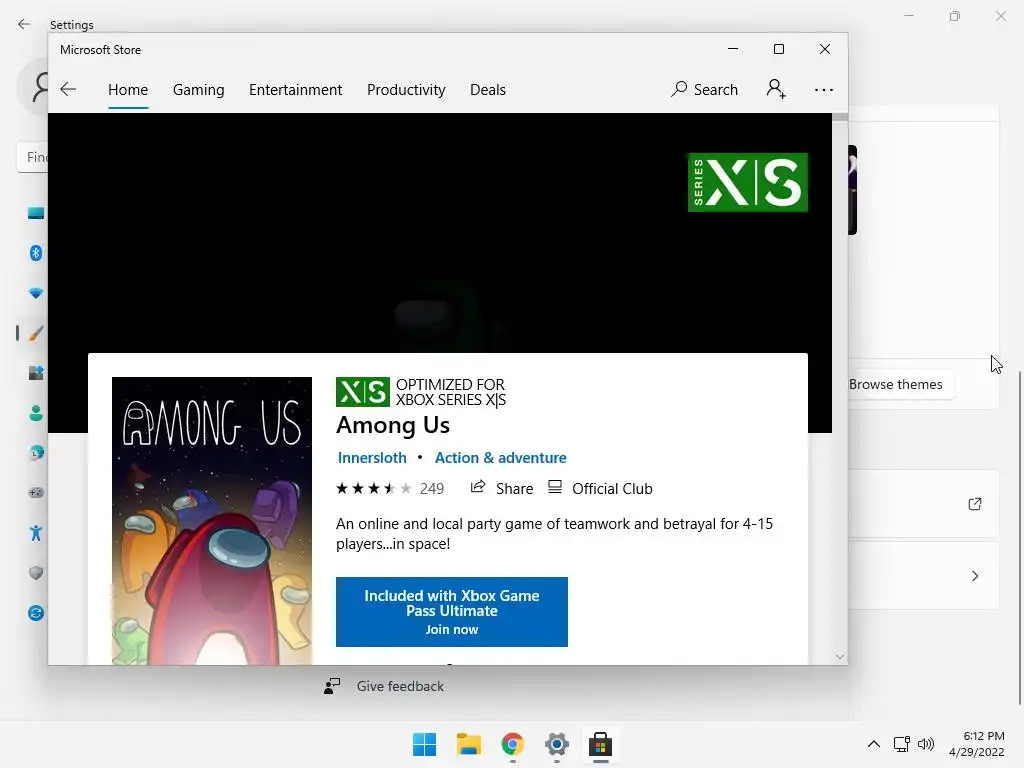Open System in Settings sidebar
Screen dimensions: 1024x768
36,214
